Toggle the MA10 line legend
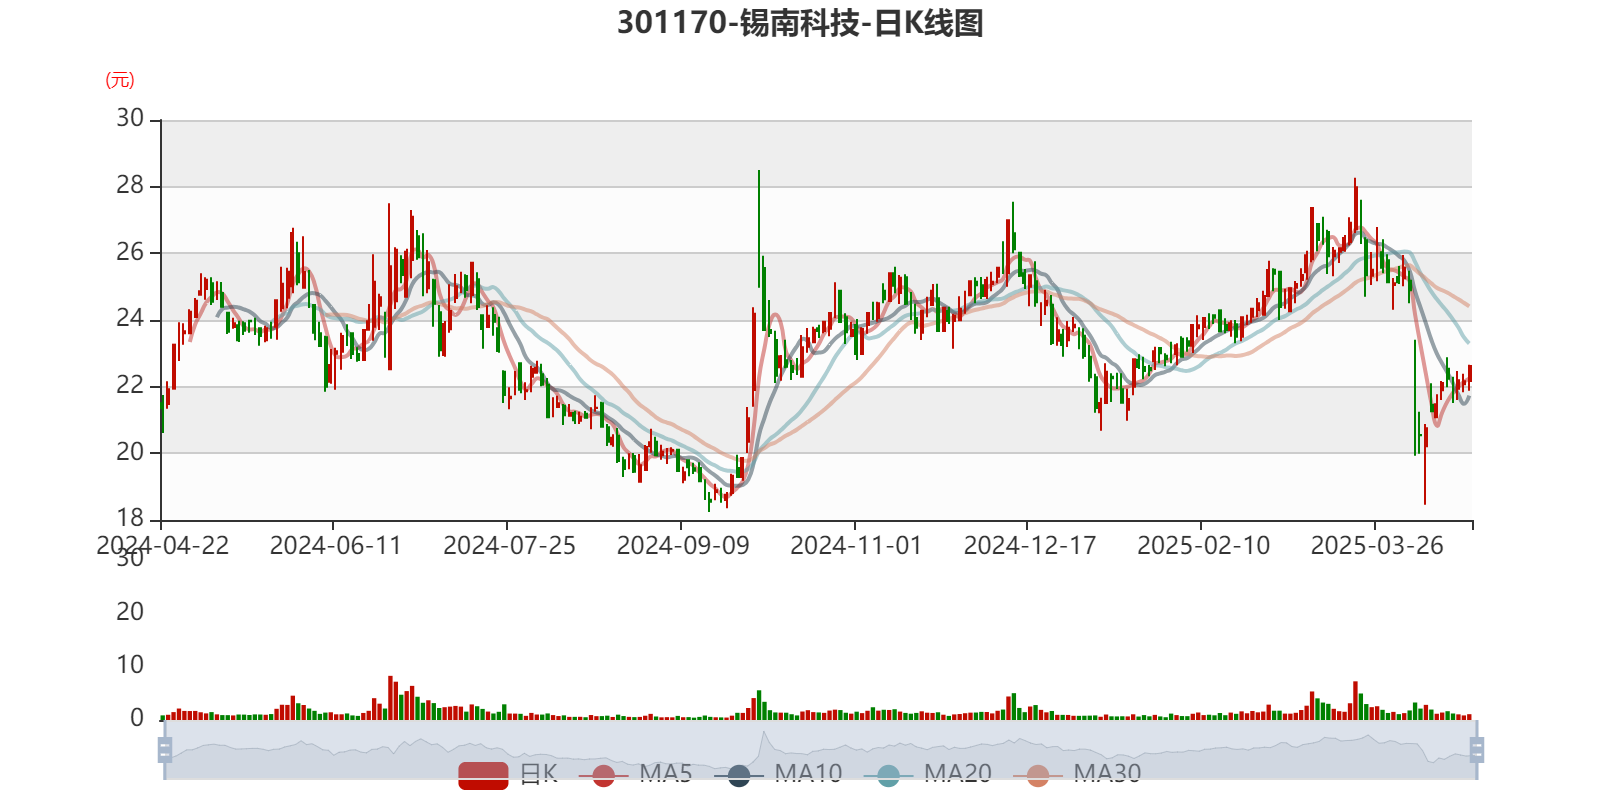Viewport: 1600px width, 800px height. point(778,774)
